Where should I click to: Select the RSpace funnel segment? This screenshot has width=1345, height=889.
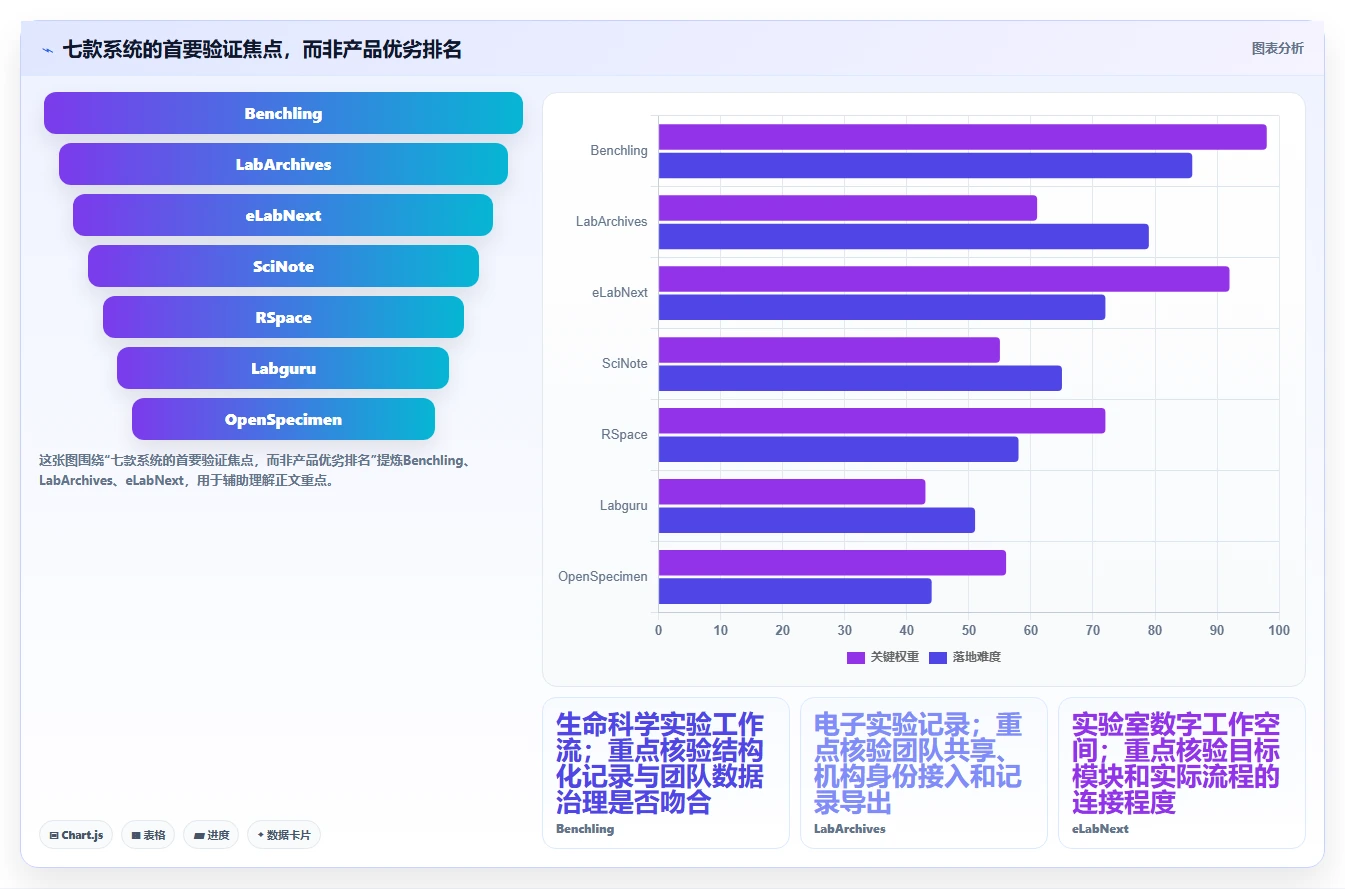click(283, 317)
